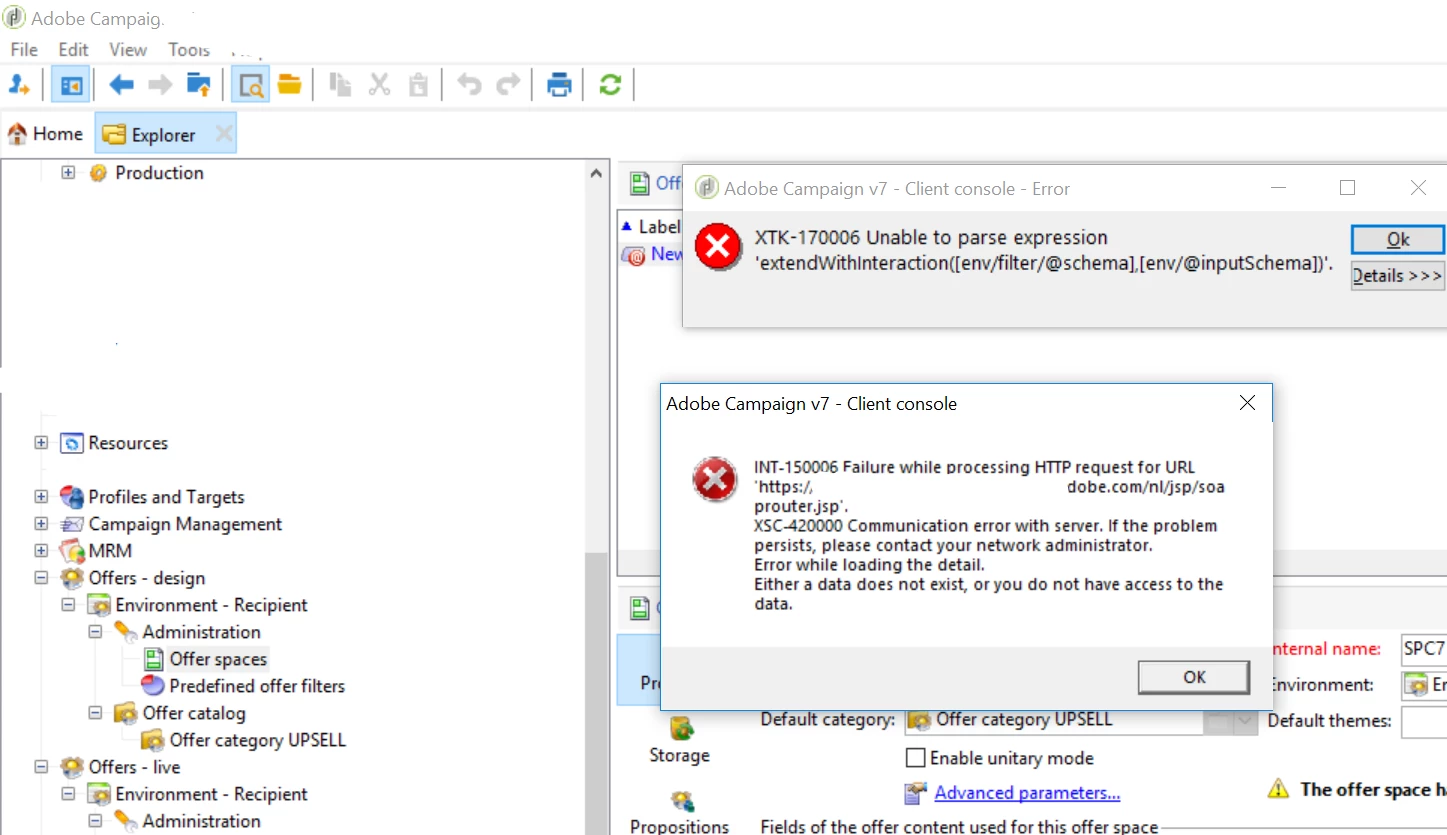Select Resources in the tree
The image size is (1447, 835).
(128, 442)
